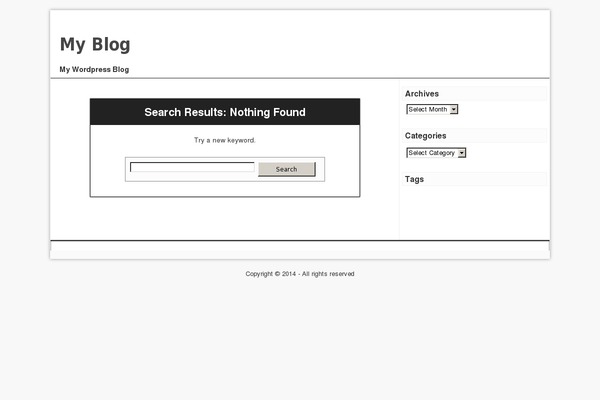Click the Search Results: Nothing Found header
The image size is (600, 400).
(225, 112)
